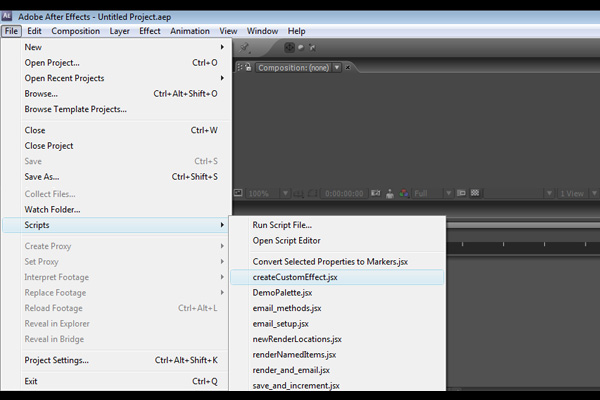Select Save As... menu entry
Image resolution: width=600 pixels, height=400 pixels.
(x=116, y=177)
